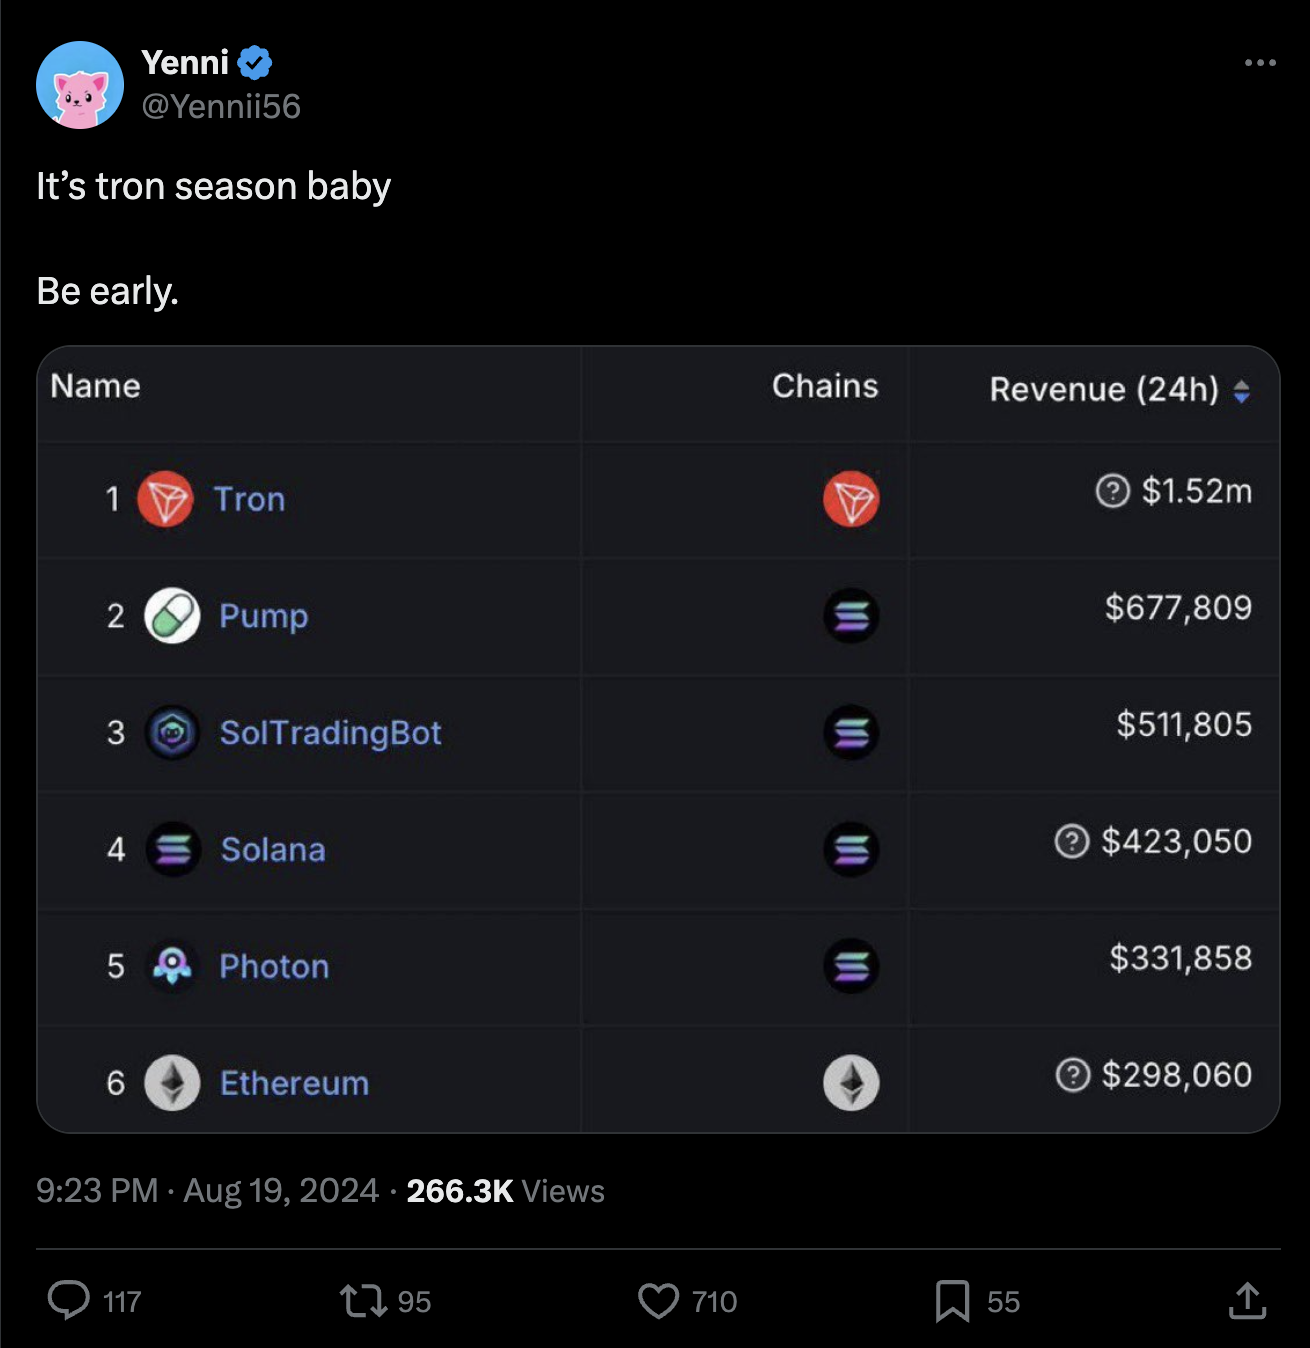Image resolution: width=1310 pixels, height=1348 pixels.
Task: Open the reply comment icon
Action: [x=69, y=1300]
